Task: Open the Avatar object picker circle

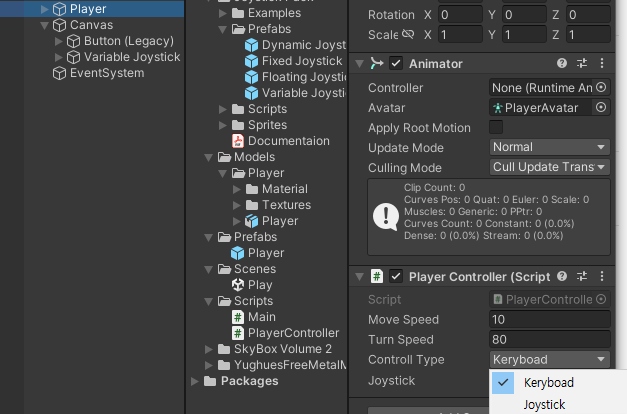Action: point(601,107)
